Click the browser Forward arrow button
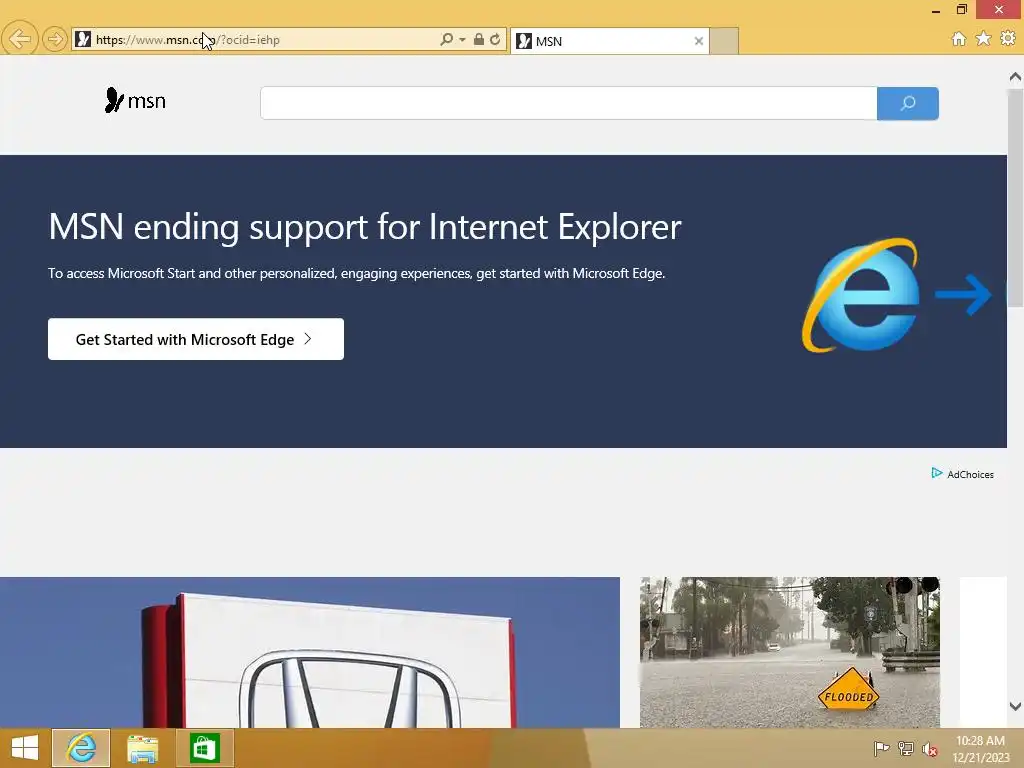The height and width of the screenshot is (768, 1024). (x=55, y=39)
